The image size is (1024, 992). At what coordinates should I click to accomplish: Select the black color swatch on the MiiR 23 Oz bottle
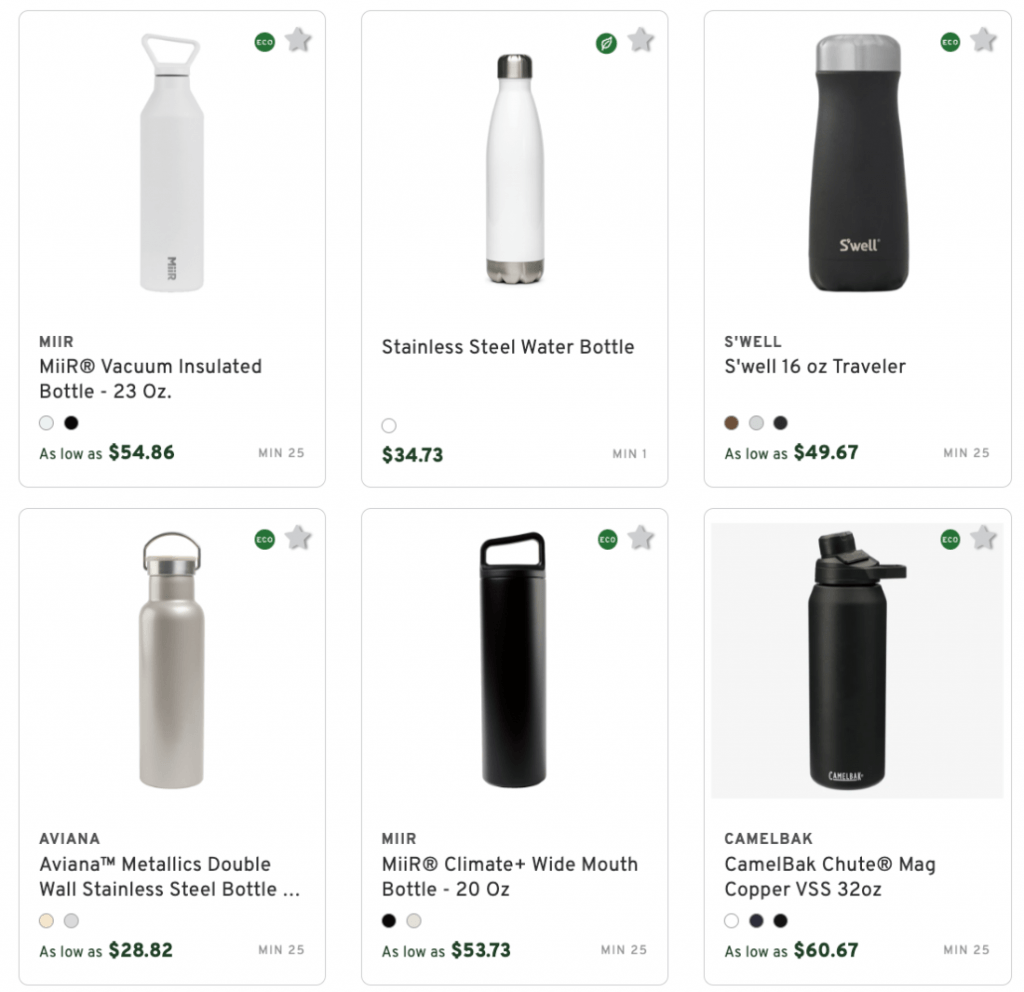click(x=70, y=423)
